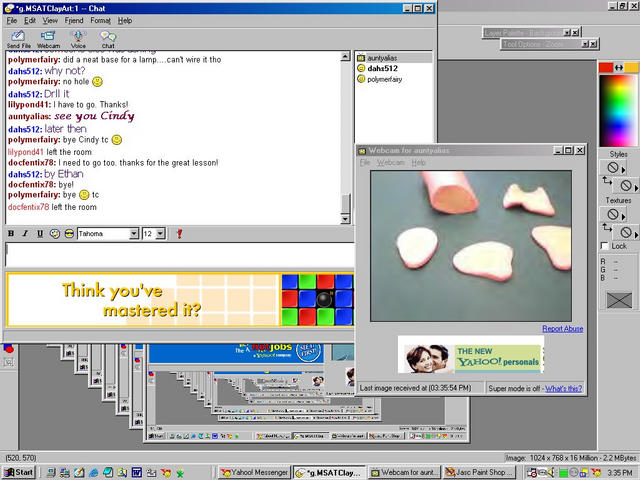Screen dimensions: 640x480
Task: Click the webcam image of clay pieces
Action: point(471,246)
